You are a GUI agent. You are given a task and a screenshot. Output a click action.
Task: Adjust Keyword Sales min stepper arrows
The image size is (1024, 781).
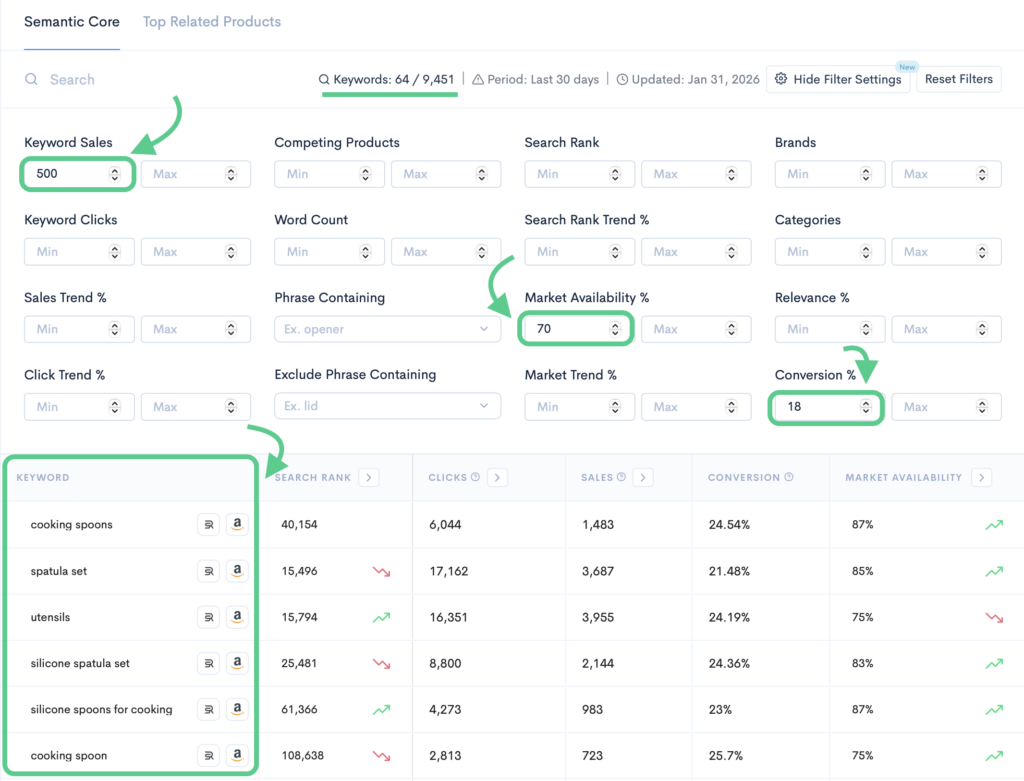(x=115, y=174)
